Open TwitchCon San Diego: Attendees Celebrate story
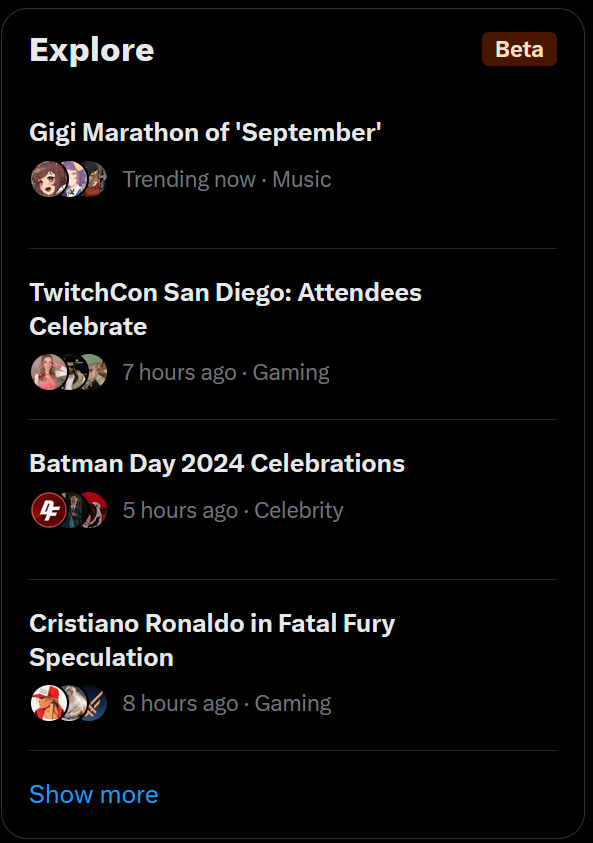593x843 pixels. (x=225, y=309)
